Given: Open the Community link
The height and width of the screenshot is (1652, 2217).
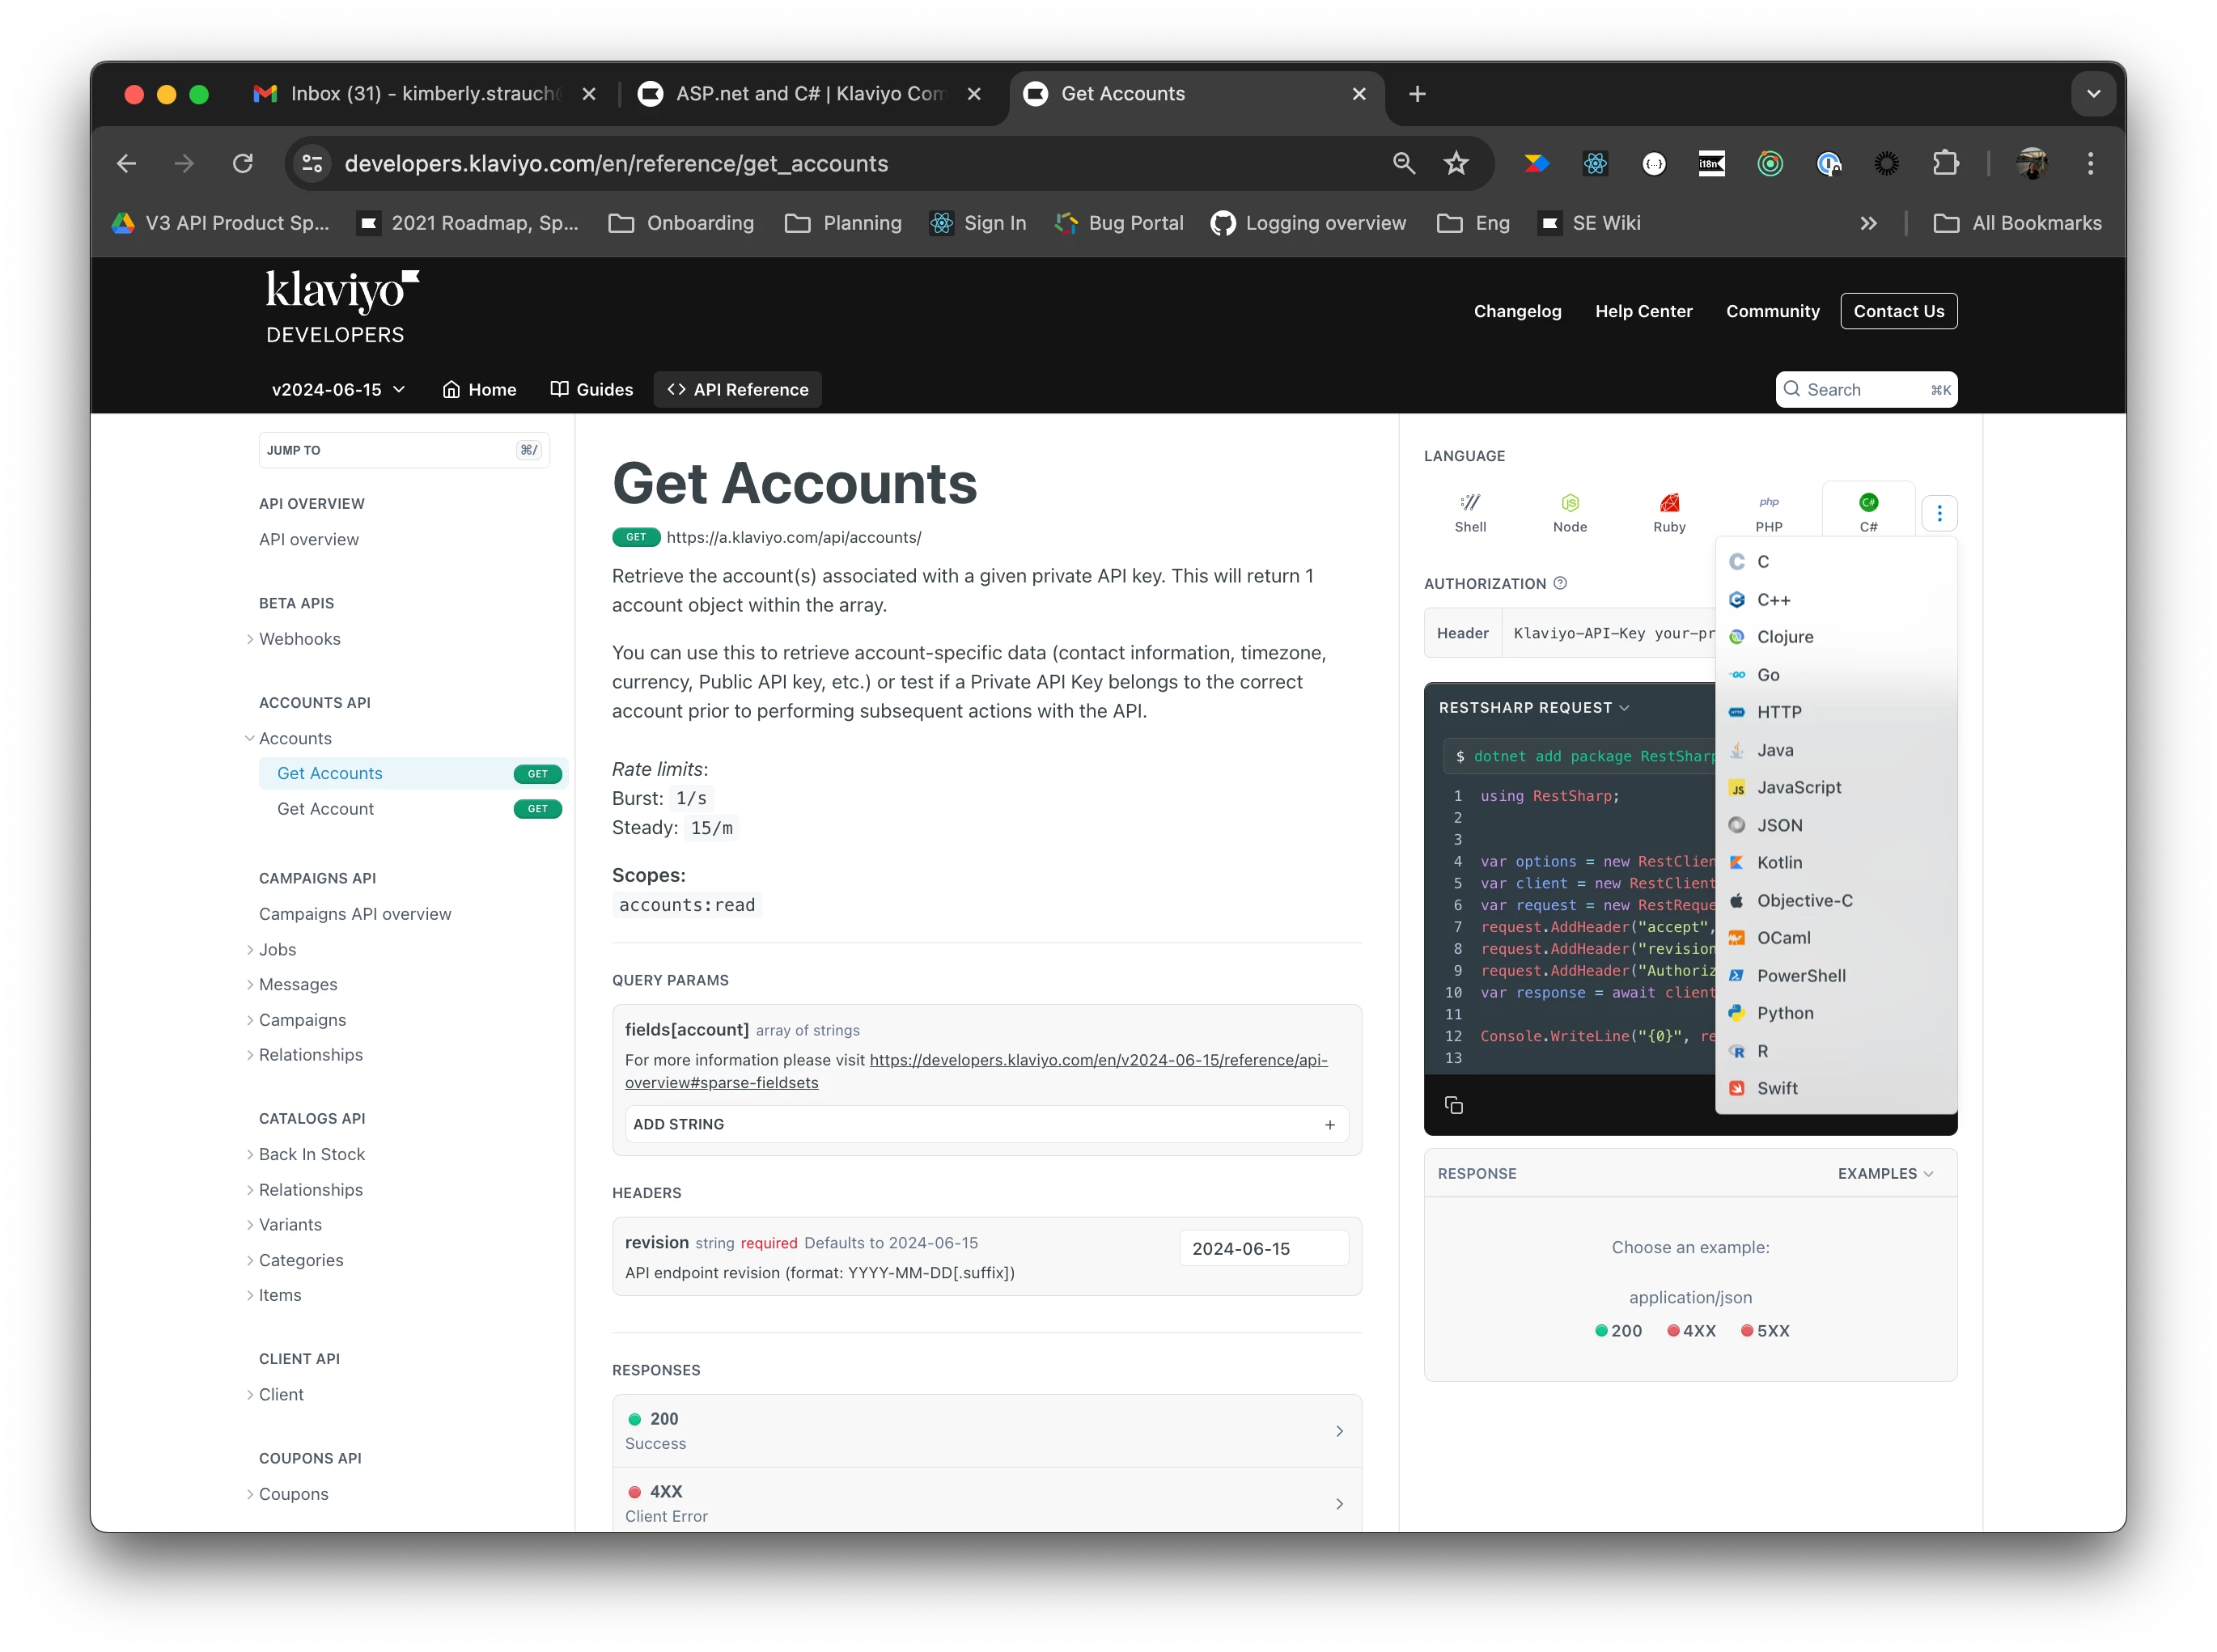Looking at the screenshot, I should (x=1772, y=311).
